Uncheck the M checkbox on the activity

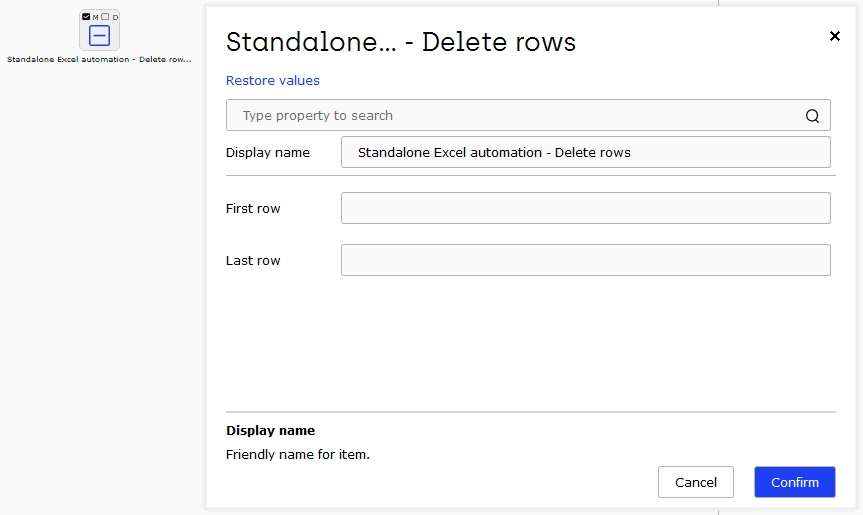(86, 17)
